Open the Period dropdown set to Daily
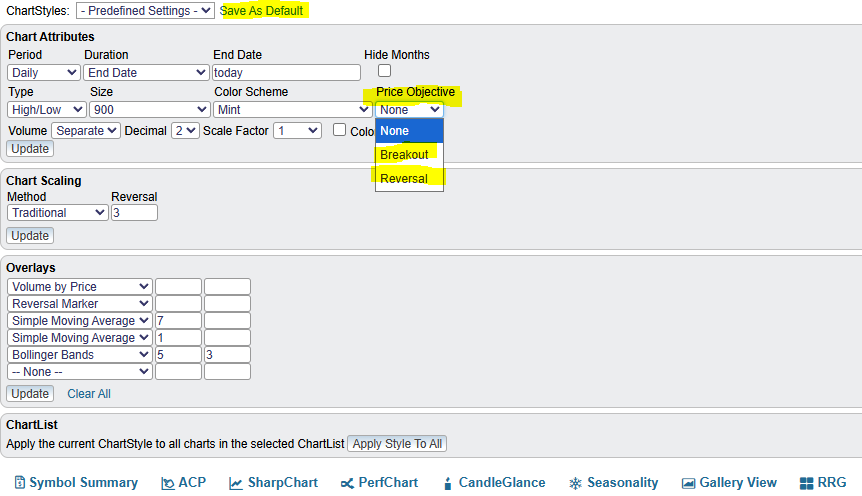Image resolution: width=862 pixels, height=496 pixels. [43, 73]
